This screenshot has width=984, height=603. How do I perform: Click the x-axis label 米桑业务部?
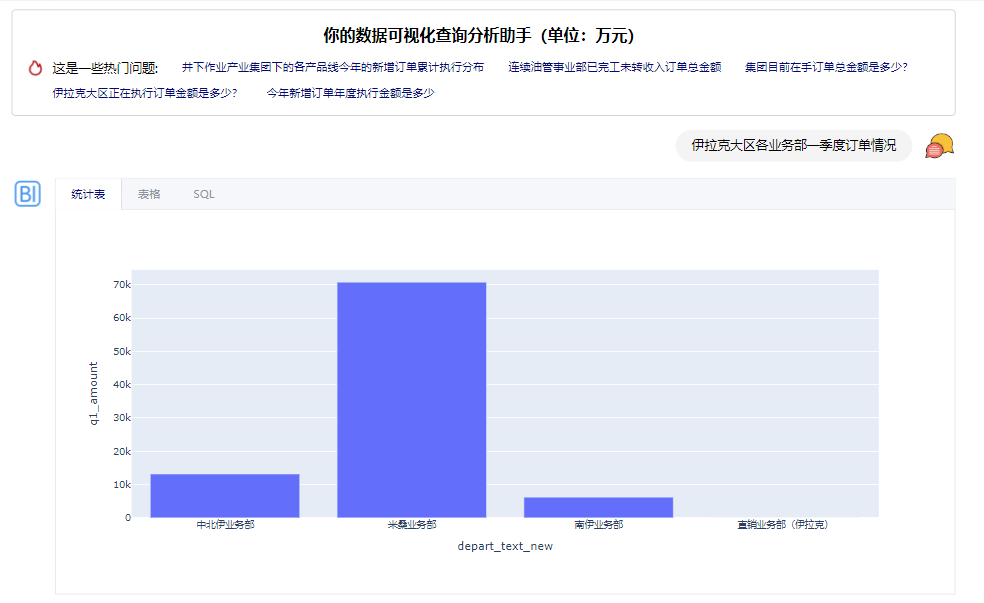coord(412,525)
